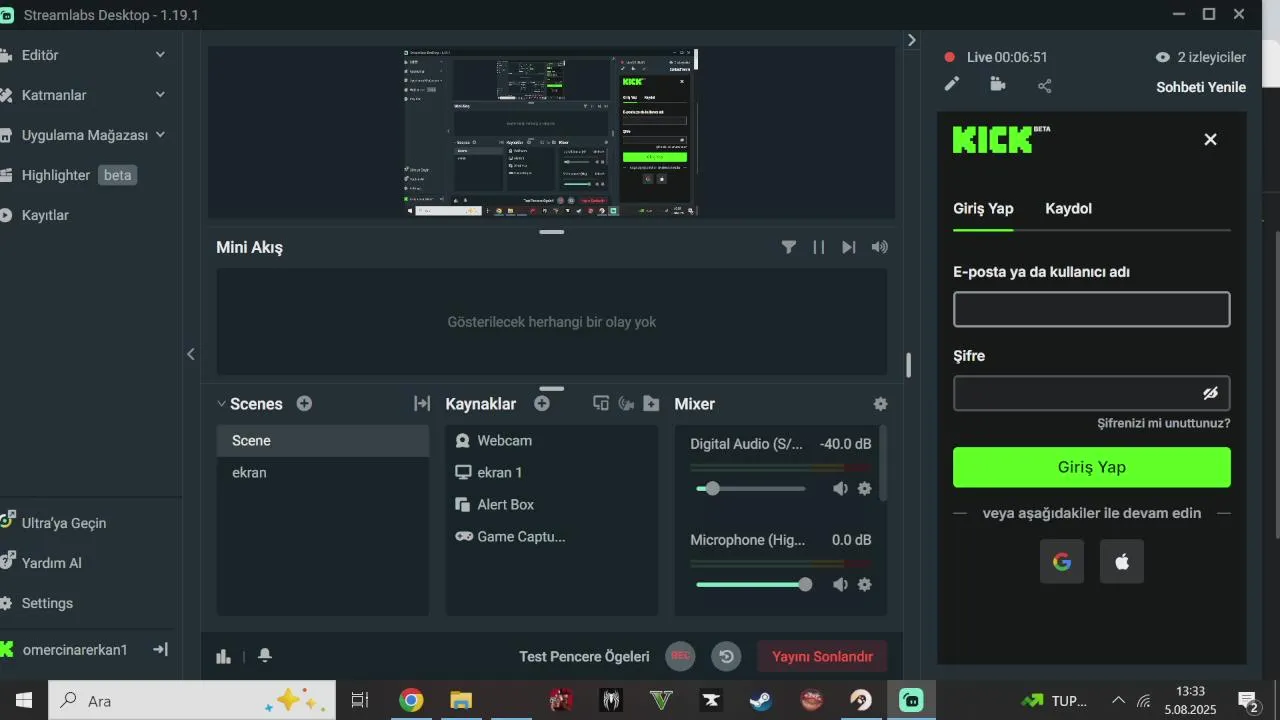
Task: Close the Kick login panel
Action: point(1210,139)
